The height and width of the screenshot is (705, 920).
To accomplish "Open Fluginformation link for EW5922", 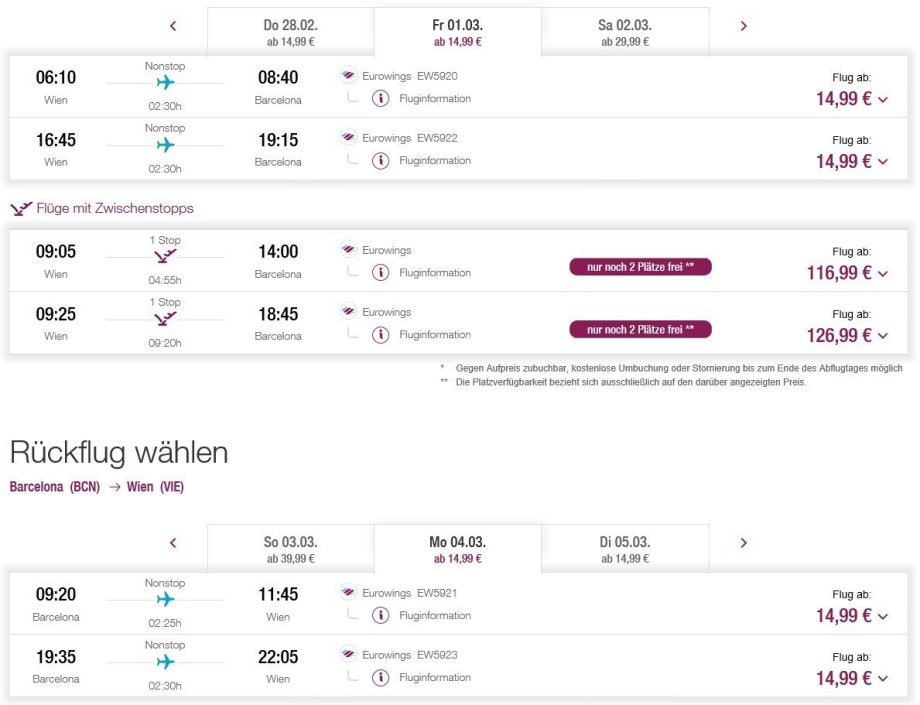I will coord(435,160).
